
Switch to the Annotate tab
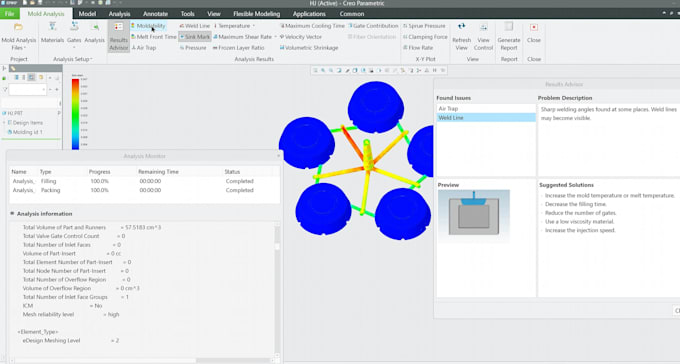coord(155,14)
